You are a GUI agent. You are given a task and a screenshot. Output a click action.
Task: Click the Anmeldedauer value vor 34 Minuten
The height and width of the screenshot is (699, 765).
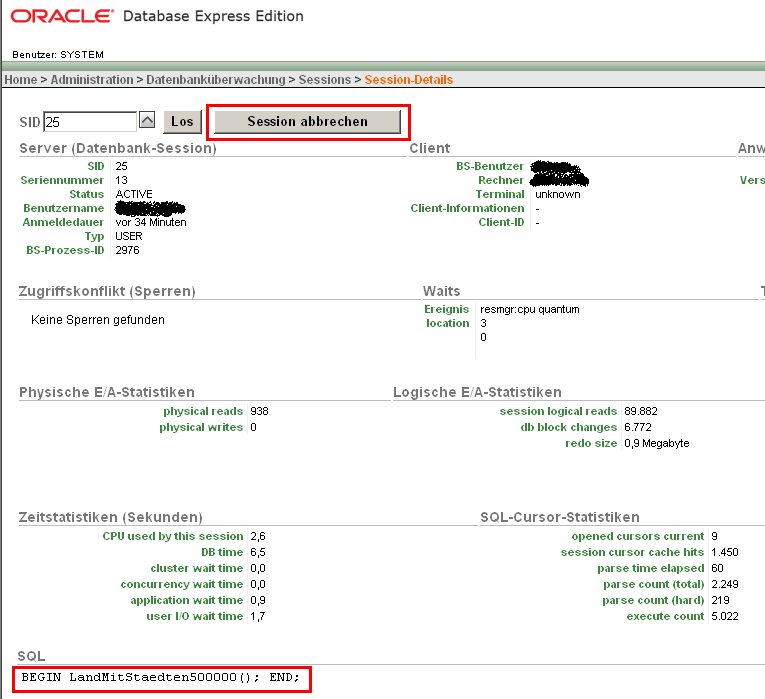coord(151,222)
